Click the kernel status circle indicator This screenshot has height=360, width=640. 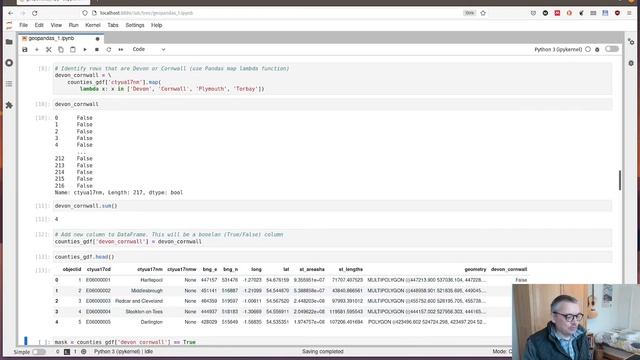point(588,49)
